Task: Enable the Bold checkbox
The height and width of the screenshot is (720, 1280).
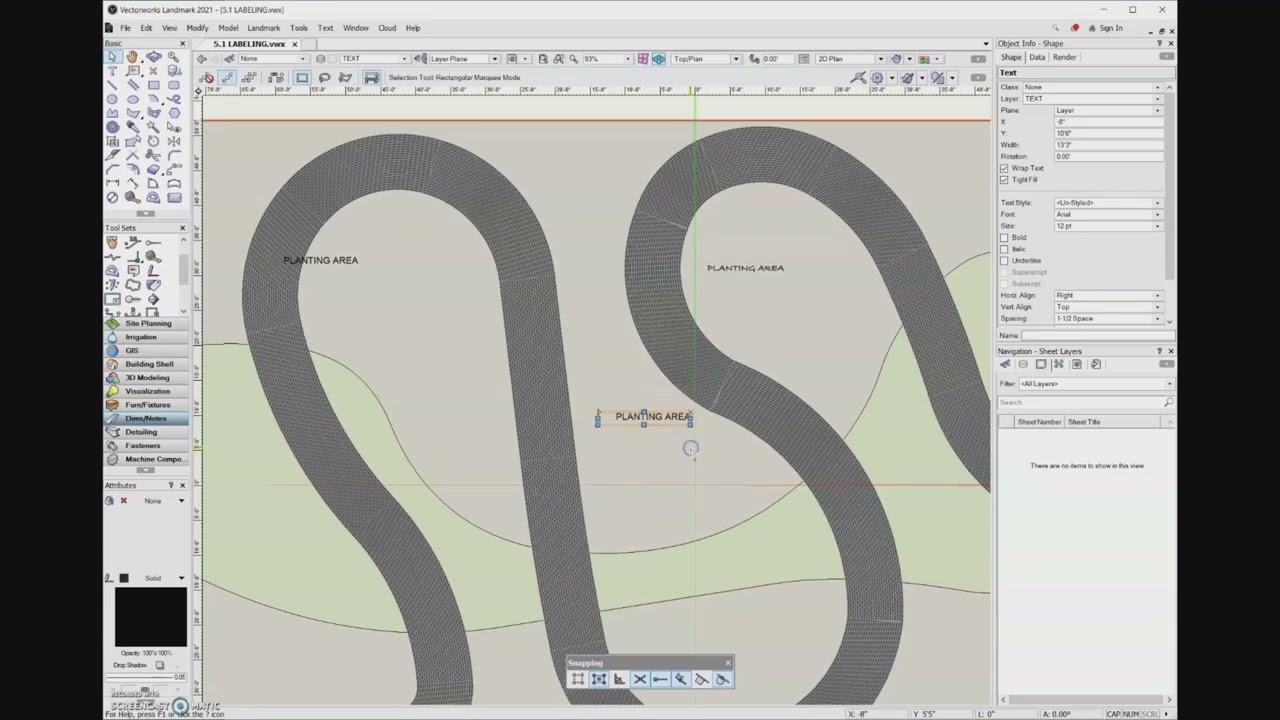Action: pos(1004,238)
